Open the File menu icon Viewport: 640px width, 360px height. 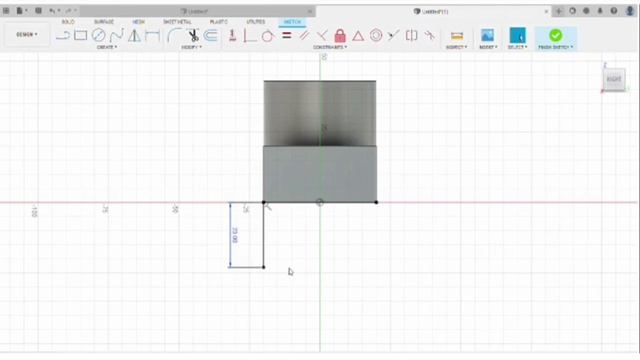coord(20,11)
